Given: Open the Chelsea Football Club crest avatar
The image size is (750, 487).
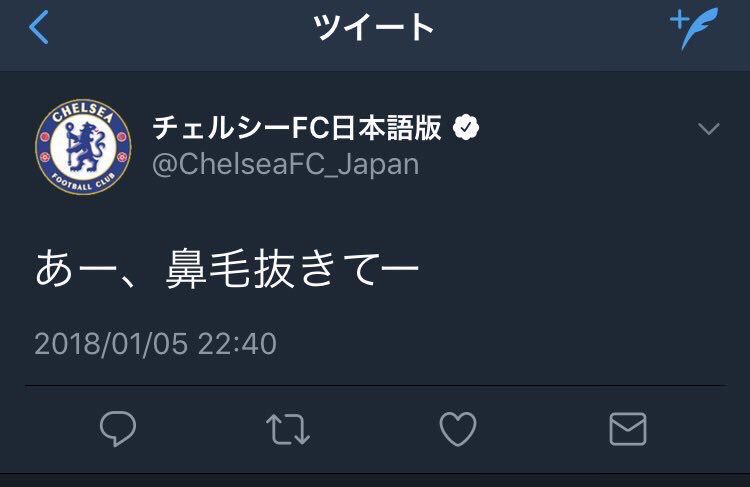Looking at the screenshot, I should [83, 146].
